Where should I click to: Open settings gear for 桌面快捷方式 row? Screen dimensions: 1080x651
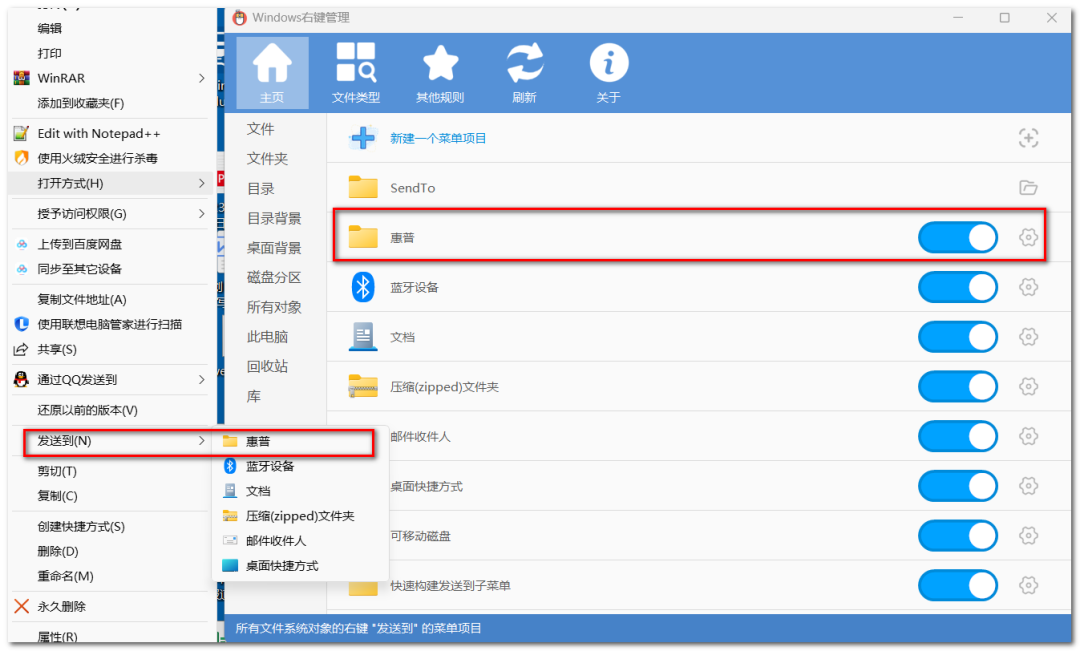pyautogui.click(x=1028, y=486)
